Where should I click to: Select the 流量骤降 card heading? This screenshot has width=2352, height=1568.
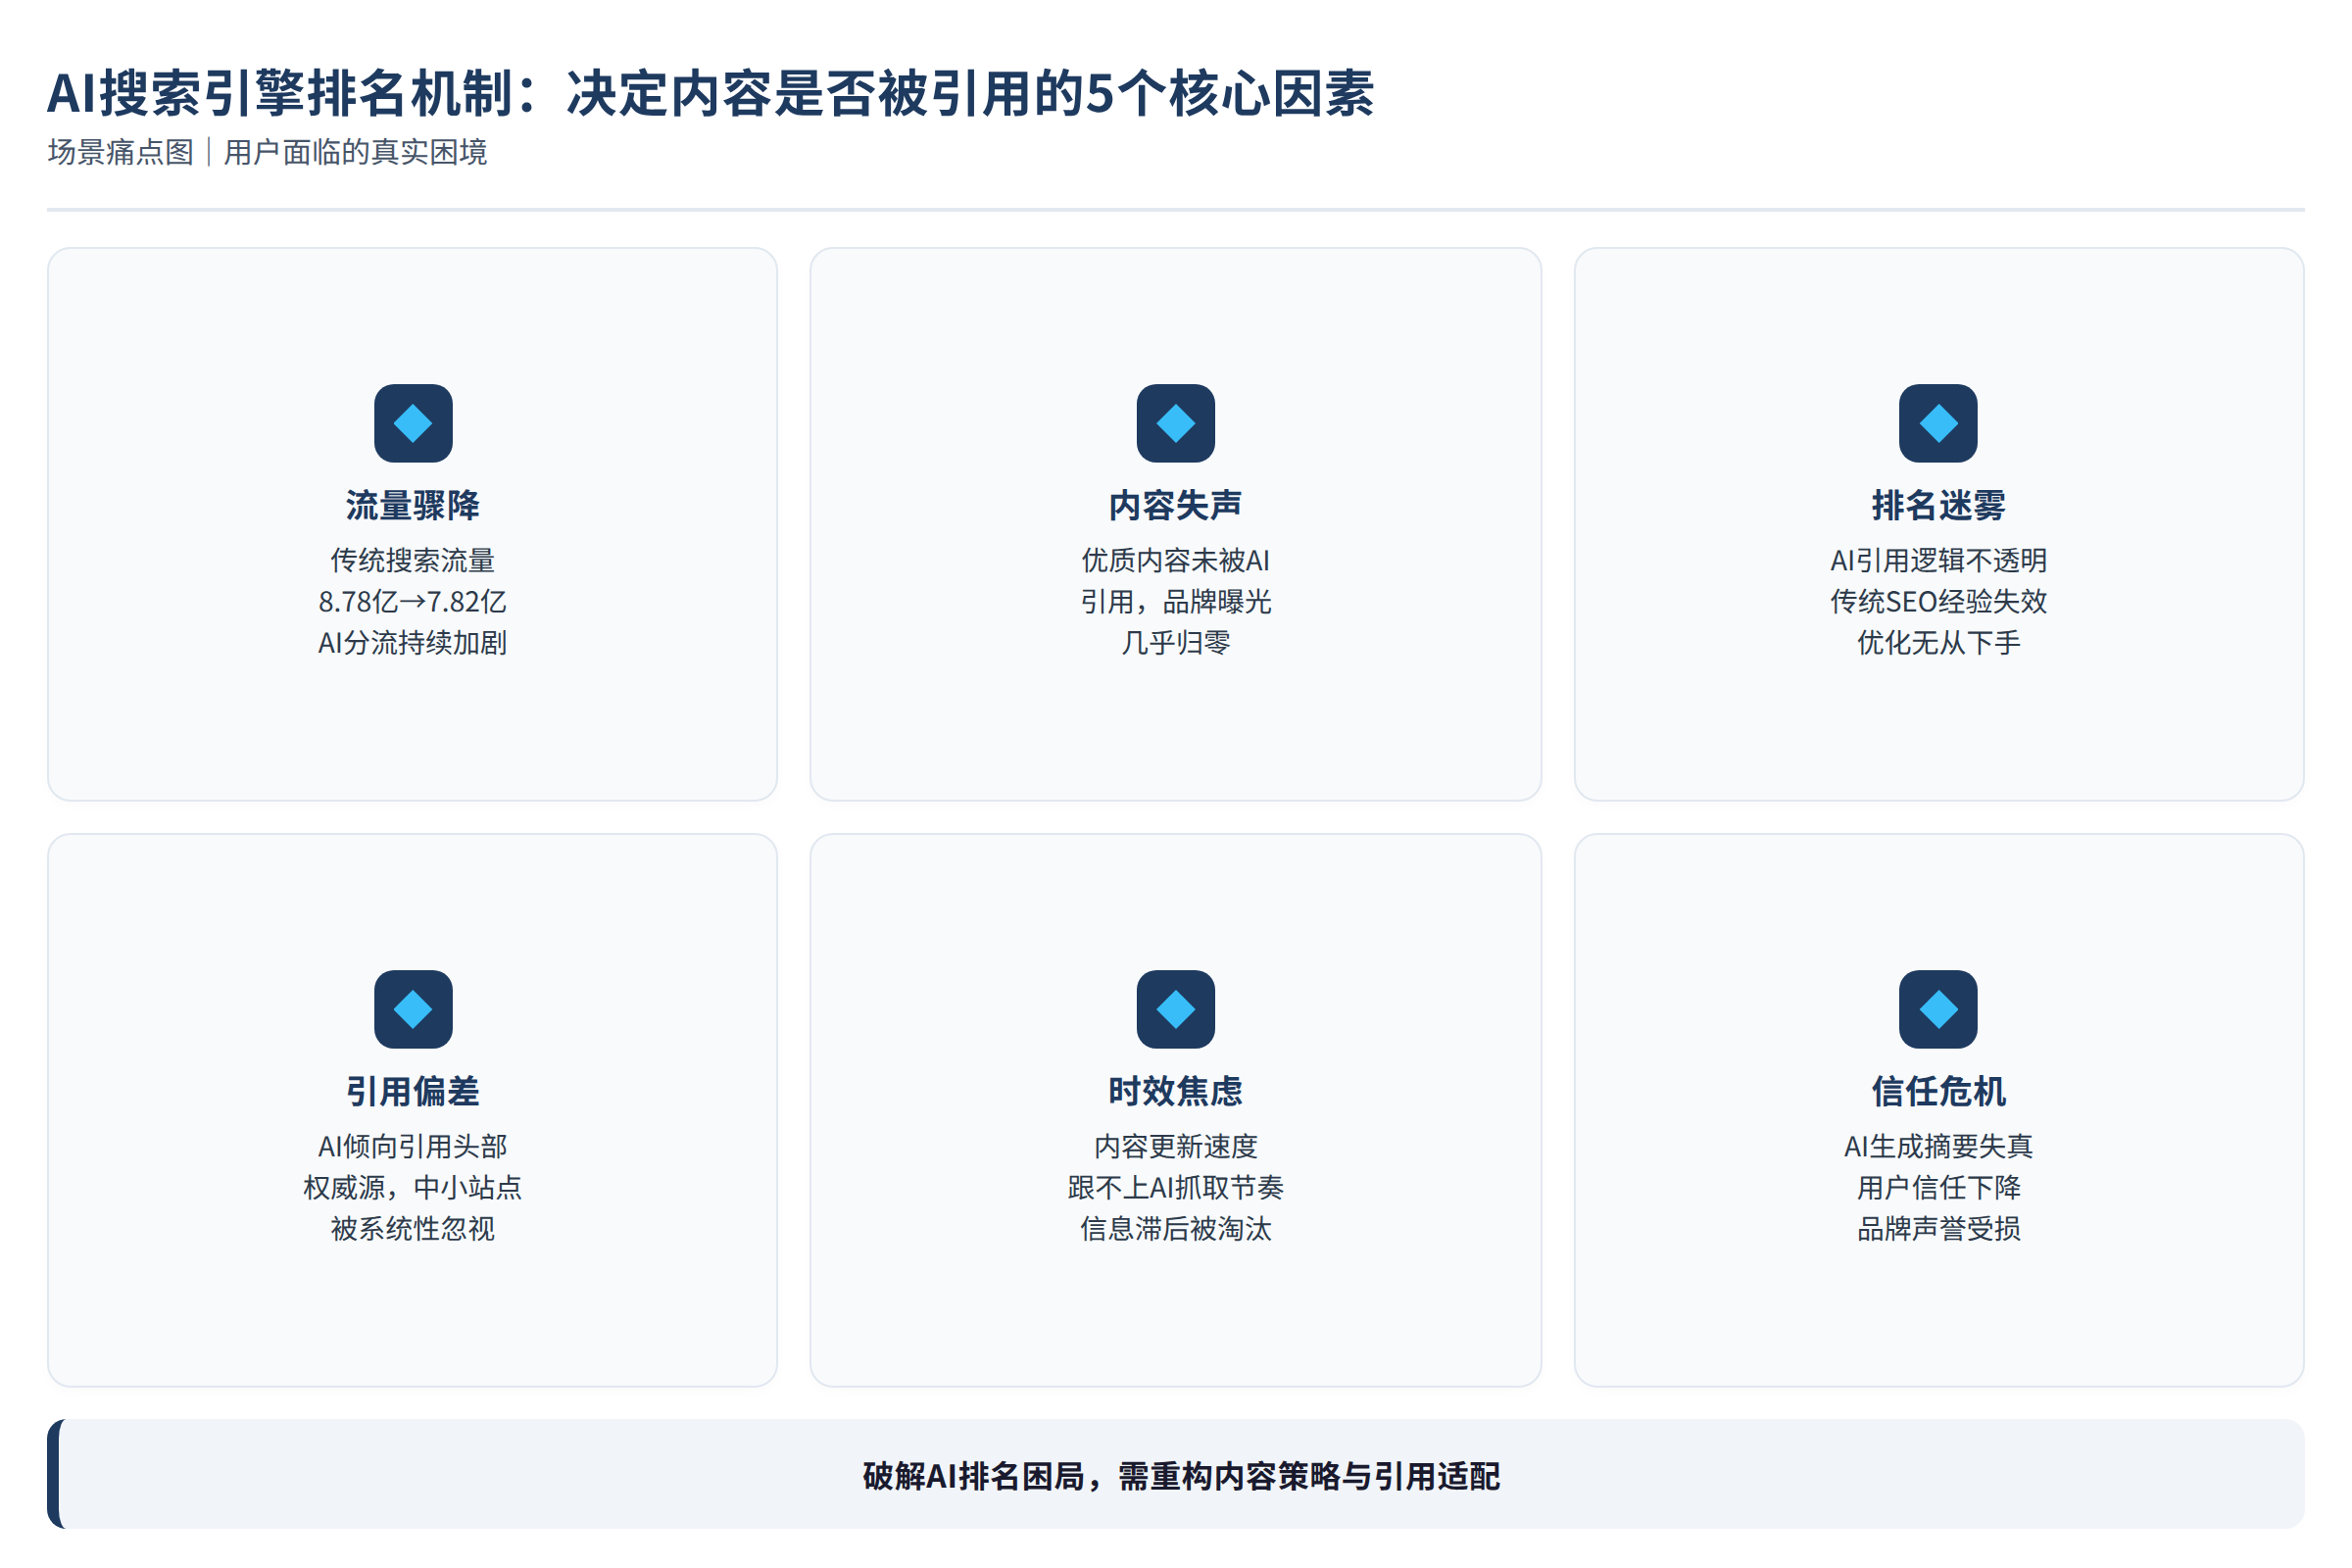413,505
